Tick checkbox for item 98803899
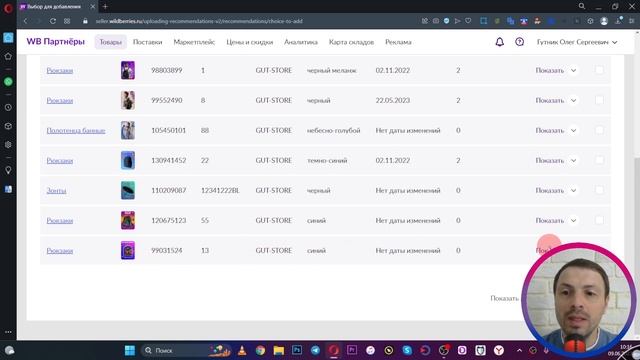Screen dimensions: 640x360 point(599,70)
